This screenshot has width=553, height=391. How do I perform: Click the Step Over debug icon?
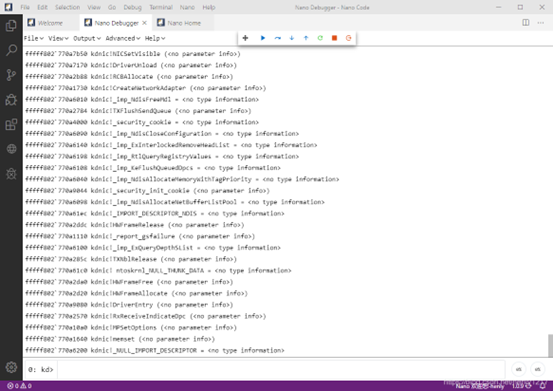pos(278,38)
